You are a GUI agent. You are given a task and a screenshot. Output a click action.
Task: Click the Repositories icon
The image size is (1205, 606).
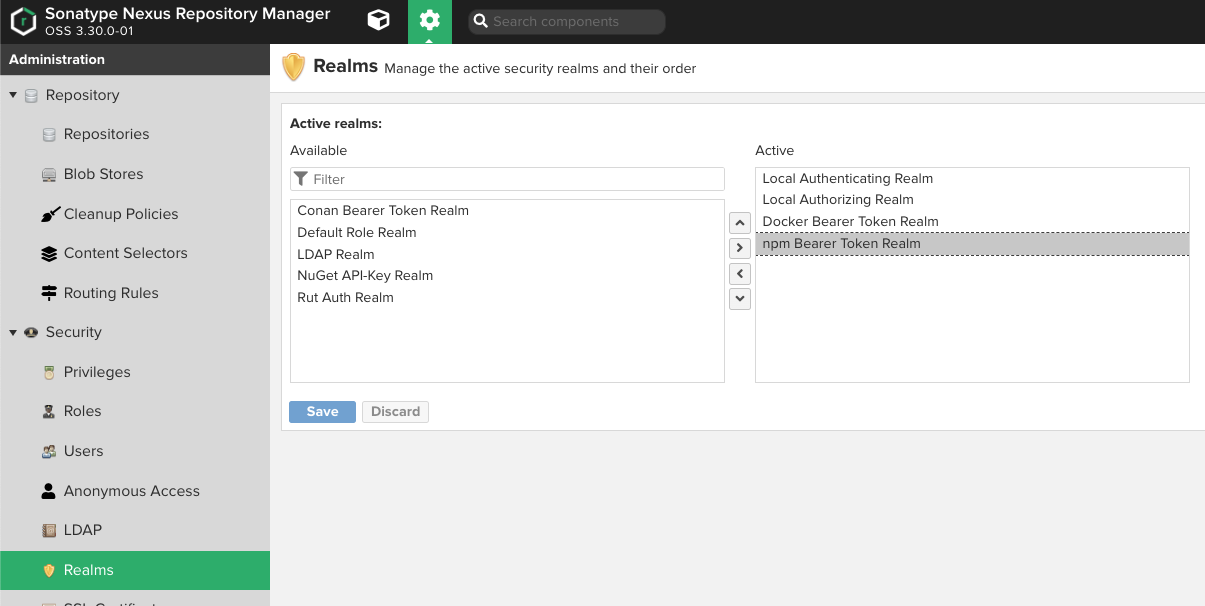[49, 134]
